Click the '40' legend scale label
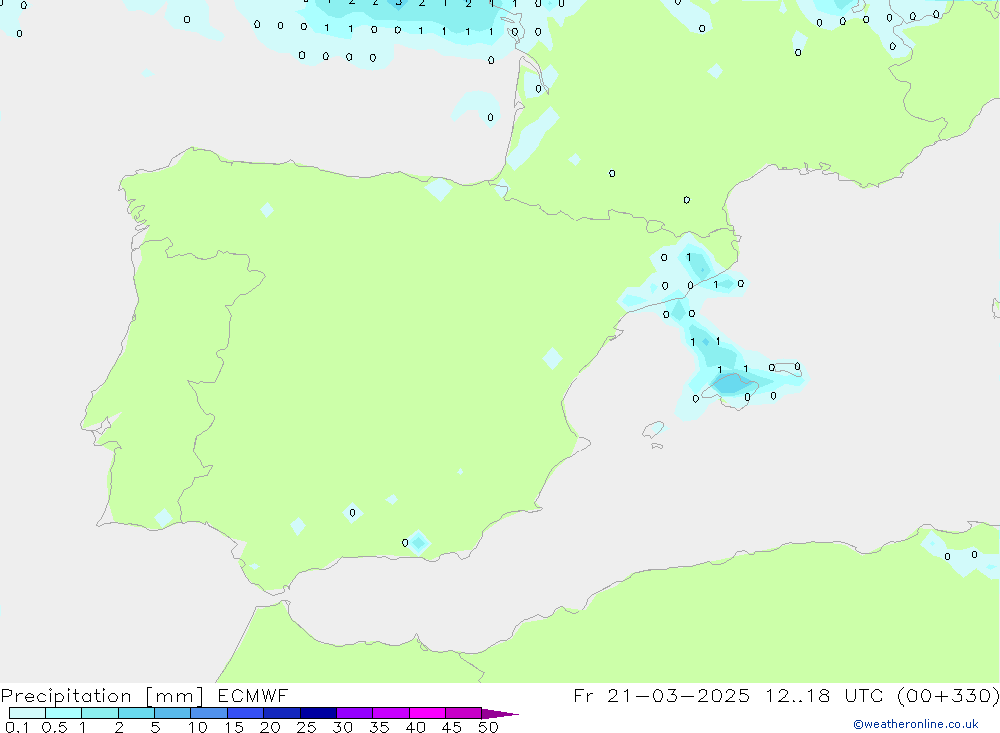Image resolution: width=1000 pixels, height=733 pixels. 415,727
